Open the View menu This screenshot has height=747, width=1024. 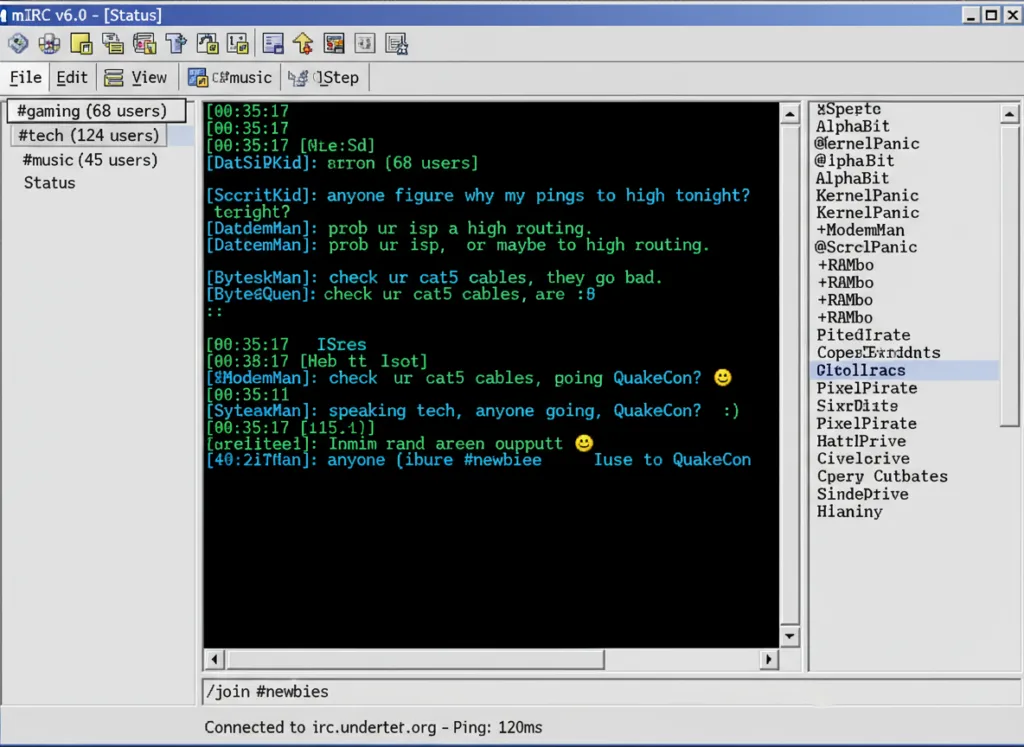click(x=137, y=77)
